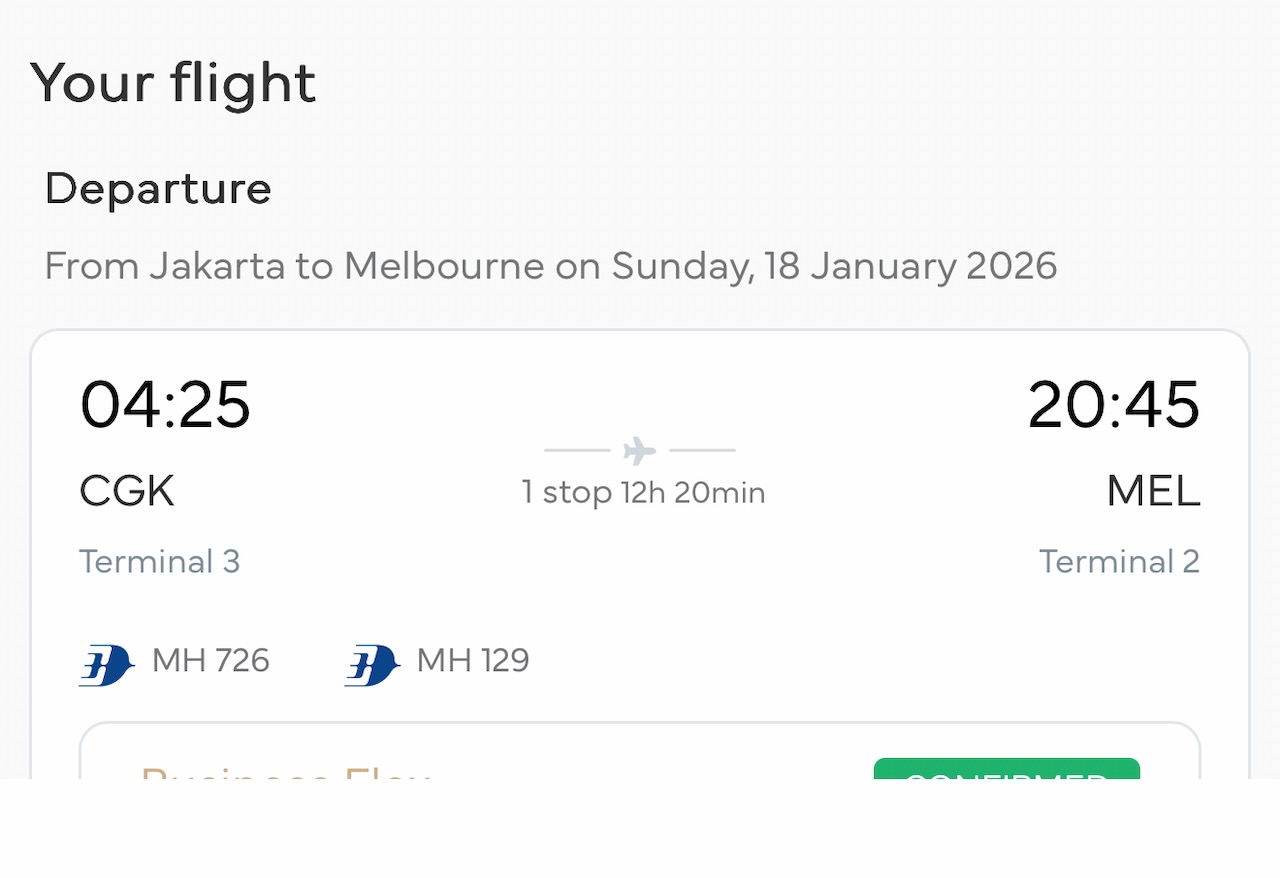This screenshot has height=878, width=1280.
Task: Tap the MEL airport code
Action: click(x=1152, y=492)
